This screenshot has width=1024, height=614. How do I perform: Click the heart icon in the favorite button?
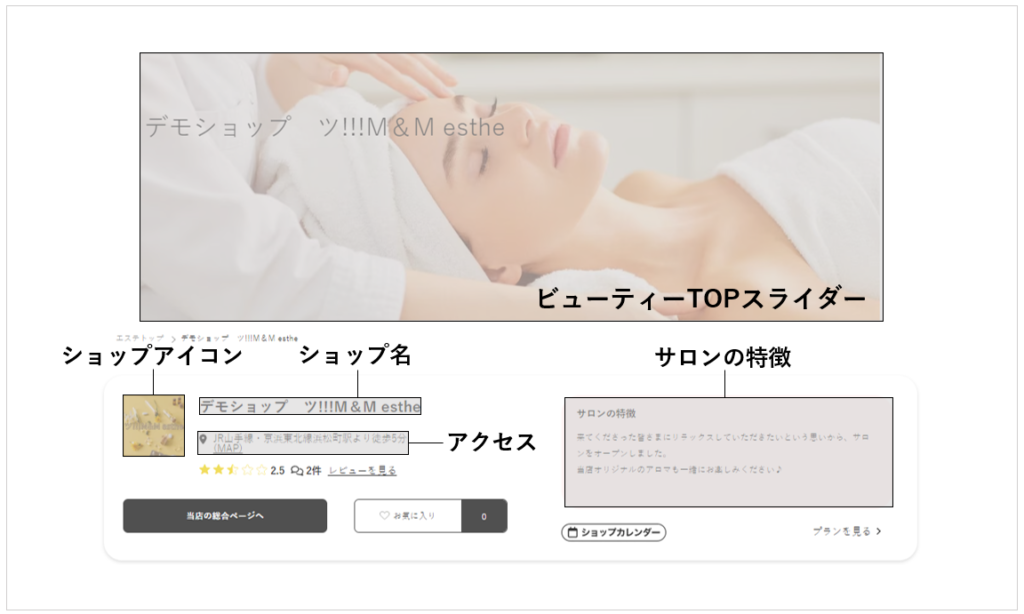384,515
